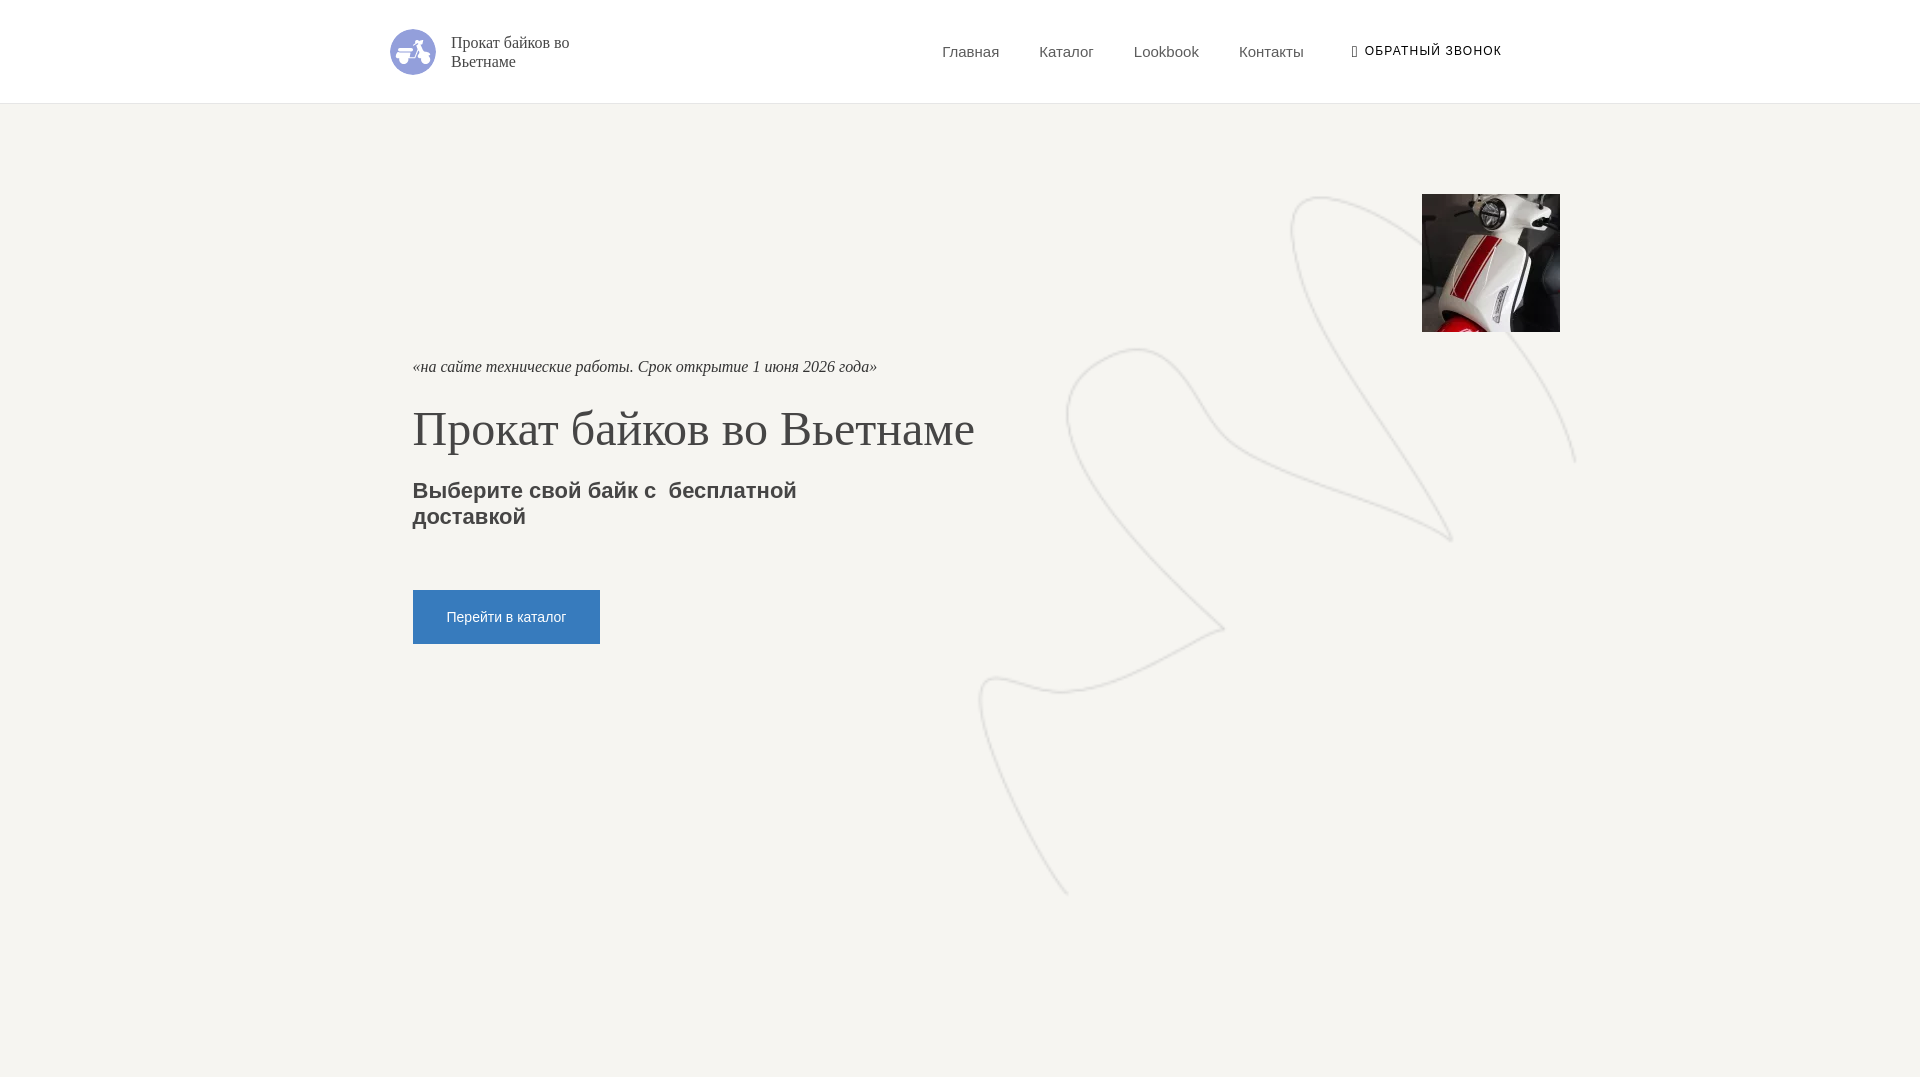Viewport: 1920px width, 1080px height.
Task: Open the Lookbook page link
Action: click(1165, 52)
